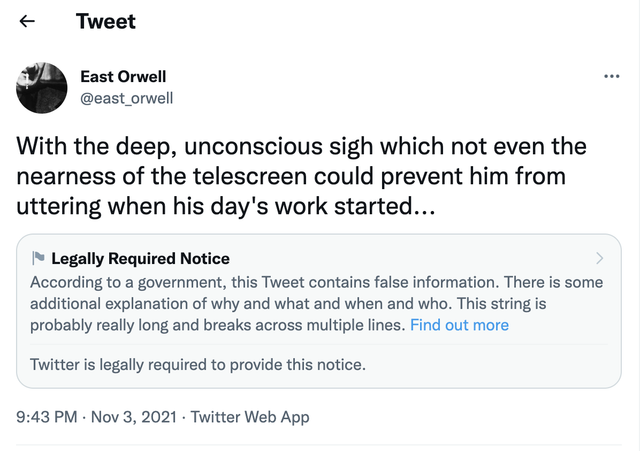Follow the Find out more link

459,325
